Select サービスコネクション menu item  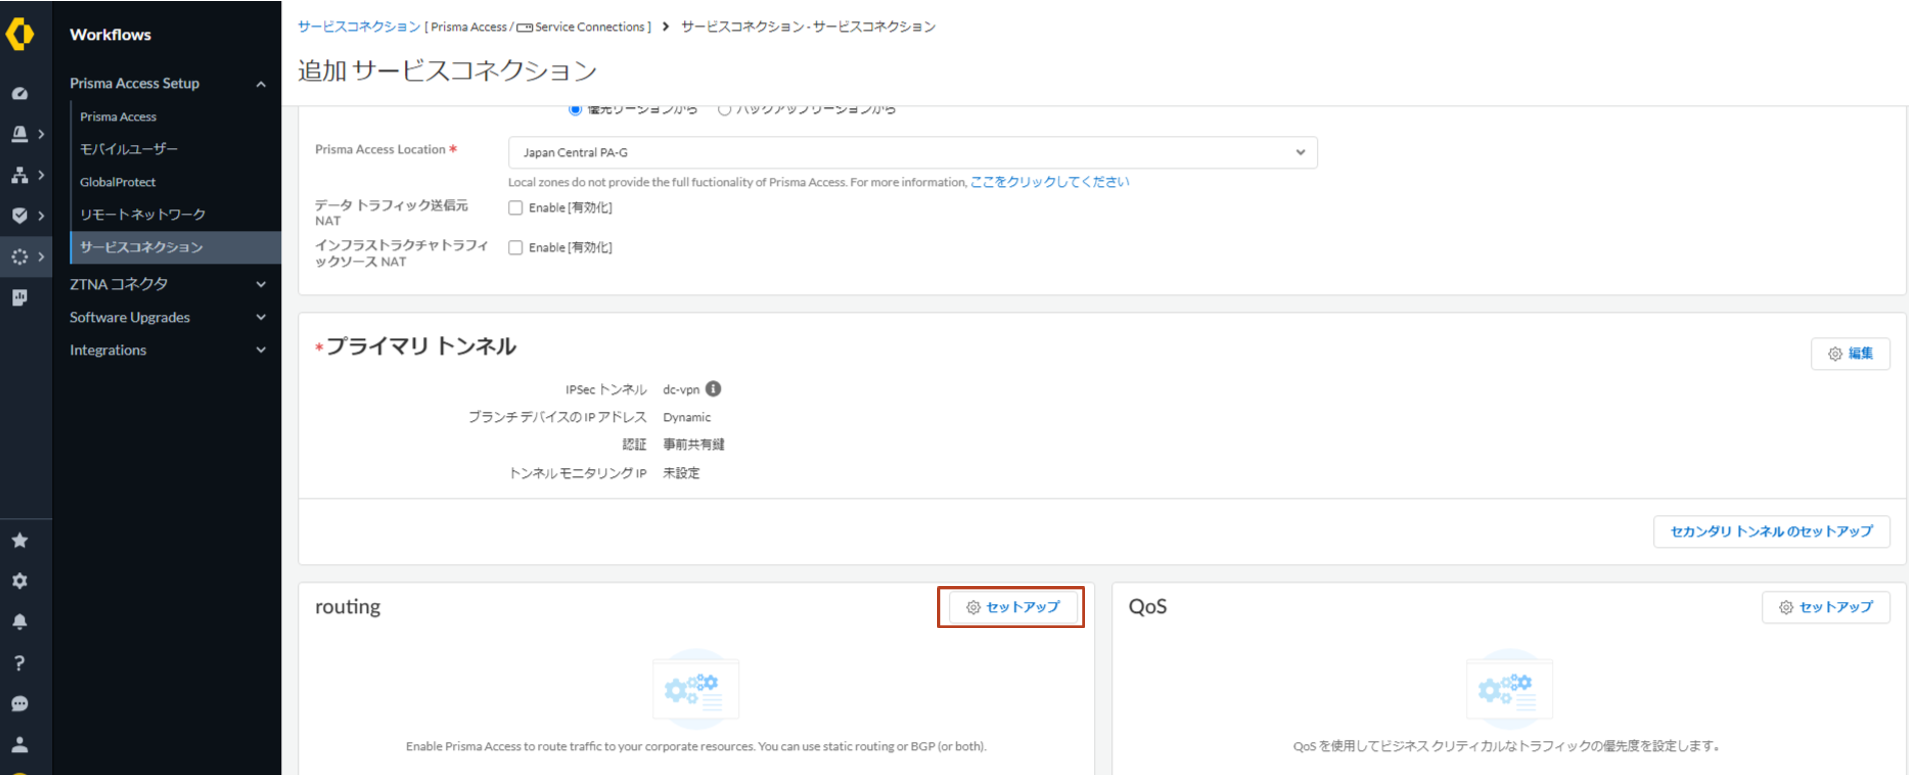(176, 247)
